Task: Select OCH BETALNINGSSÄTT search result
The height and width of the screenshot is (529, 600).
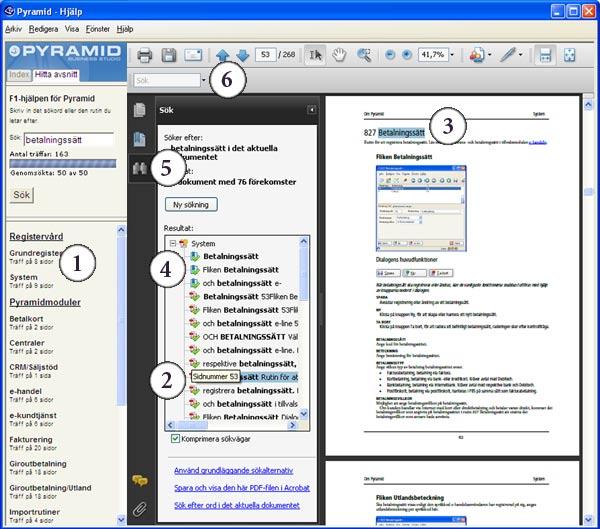Action: pyautogui.click(x=250, y=337)
